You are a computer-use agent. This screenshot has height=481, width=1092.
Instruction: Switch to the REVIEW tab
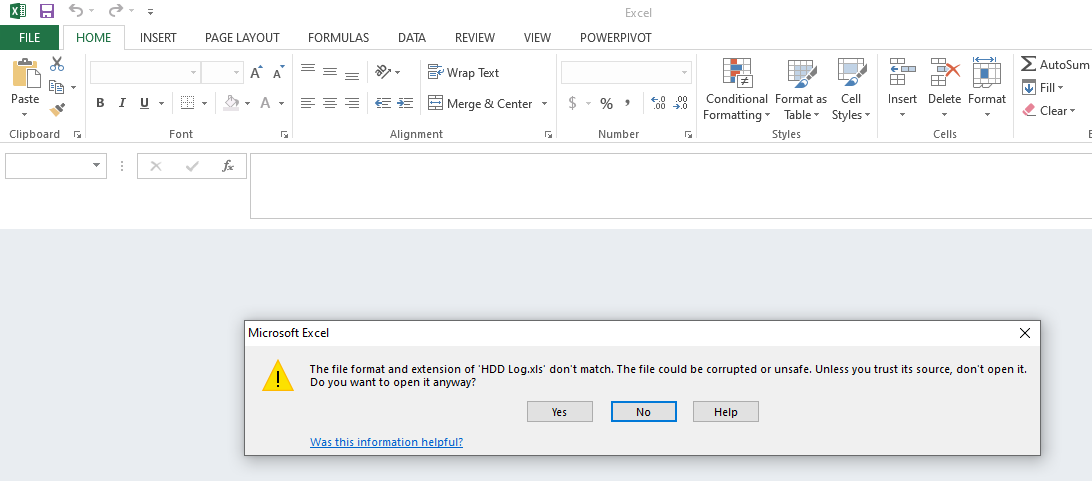point(475,38)
